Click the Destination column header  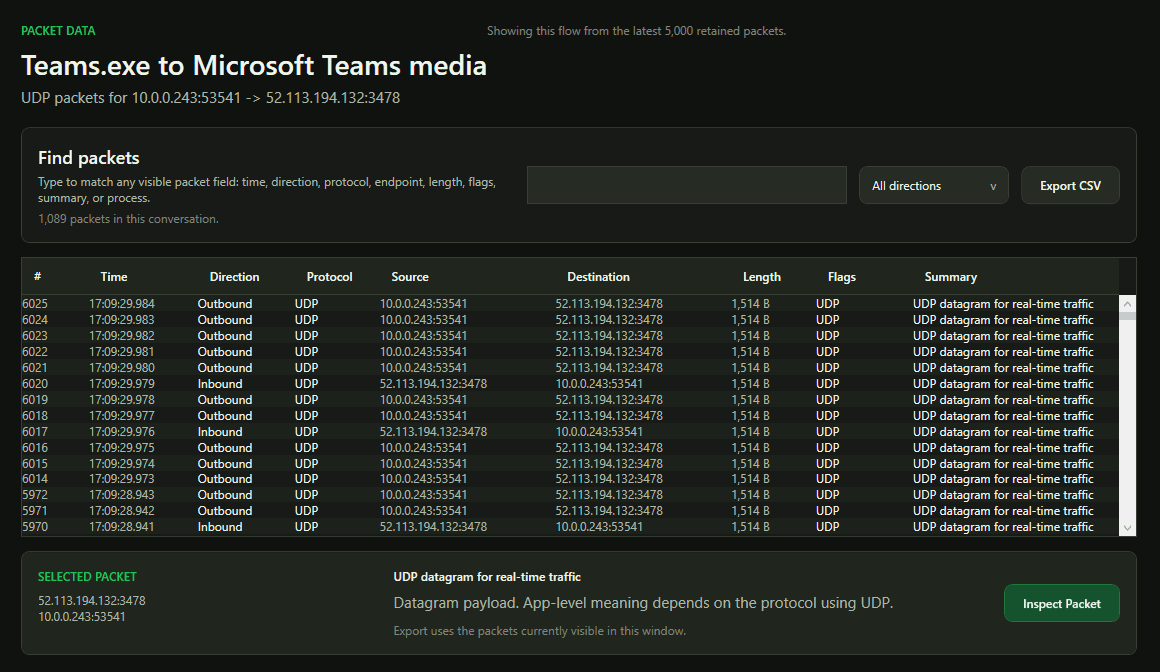tap(598, 276)
